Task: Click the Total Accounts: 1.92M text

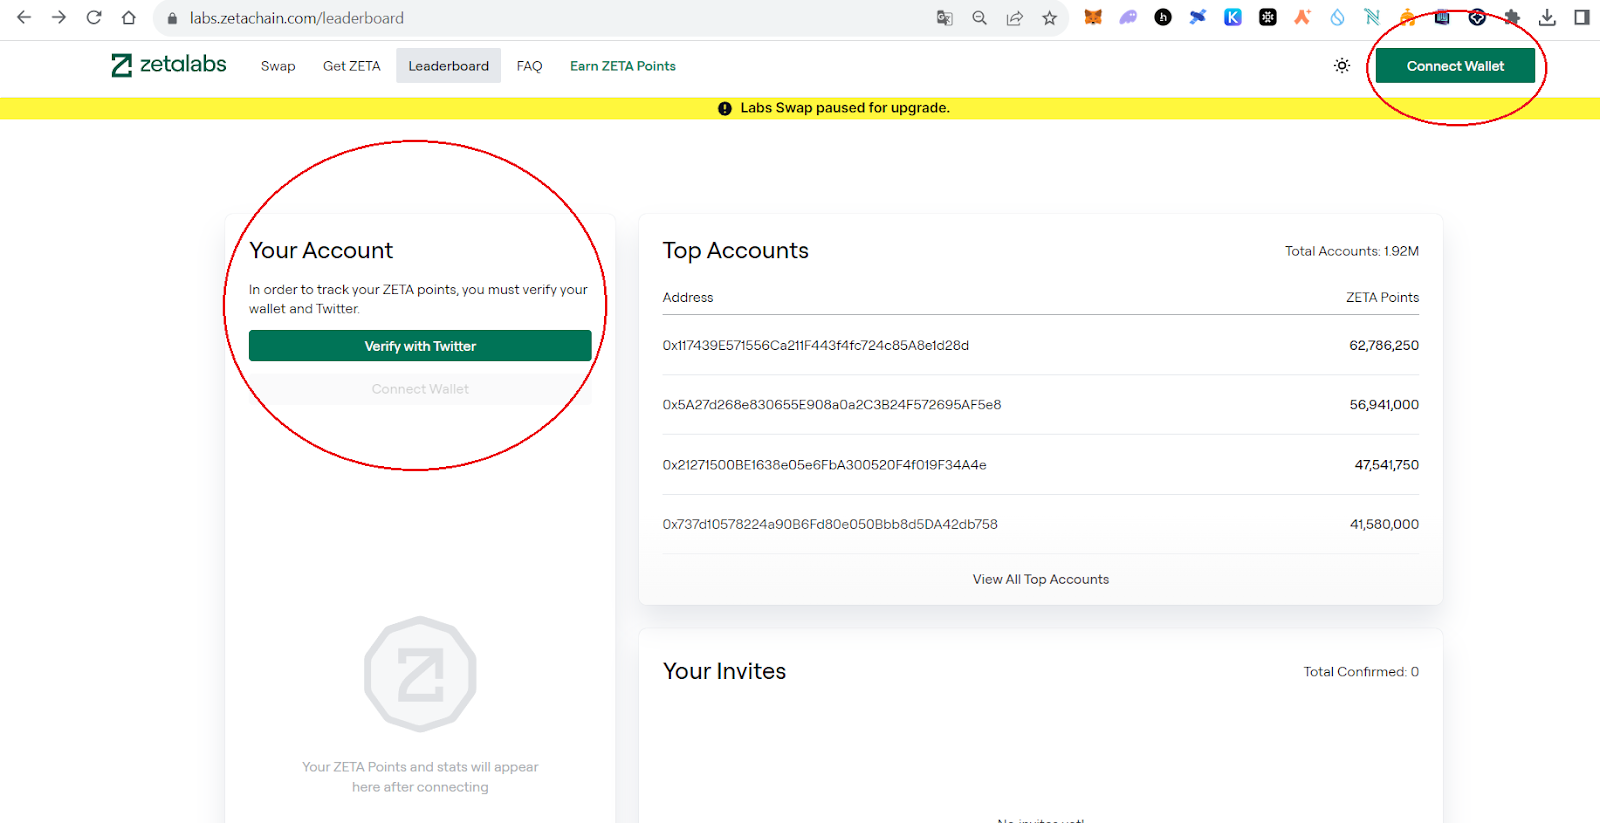Action: pyautogui.click(x=1352, y=251)
